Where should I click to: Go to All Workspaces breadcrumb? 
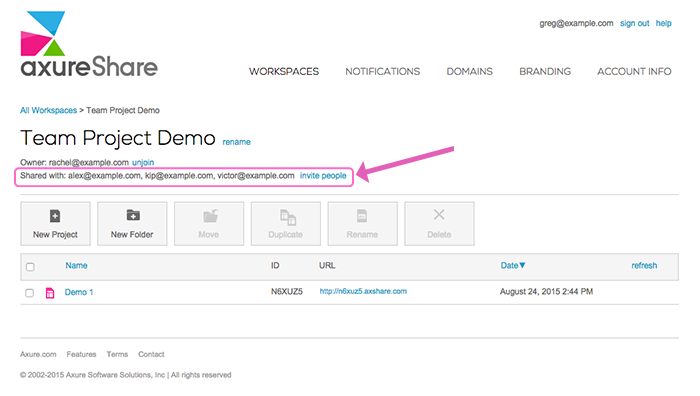click(x=48, y=110)
